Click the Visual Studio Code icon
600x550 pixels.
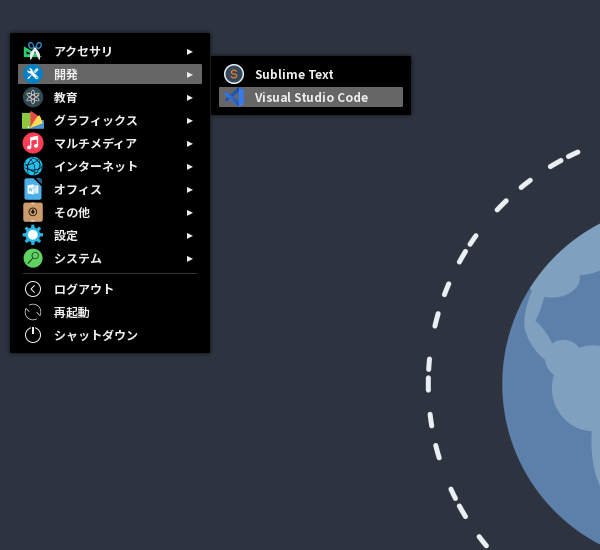click(234, 97)
